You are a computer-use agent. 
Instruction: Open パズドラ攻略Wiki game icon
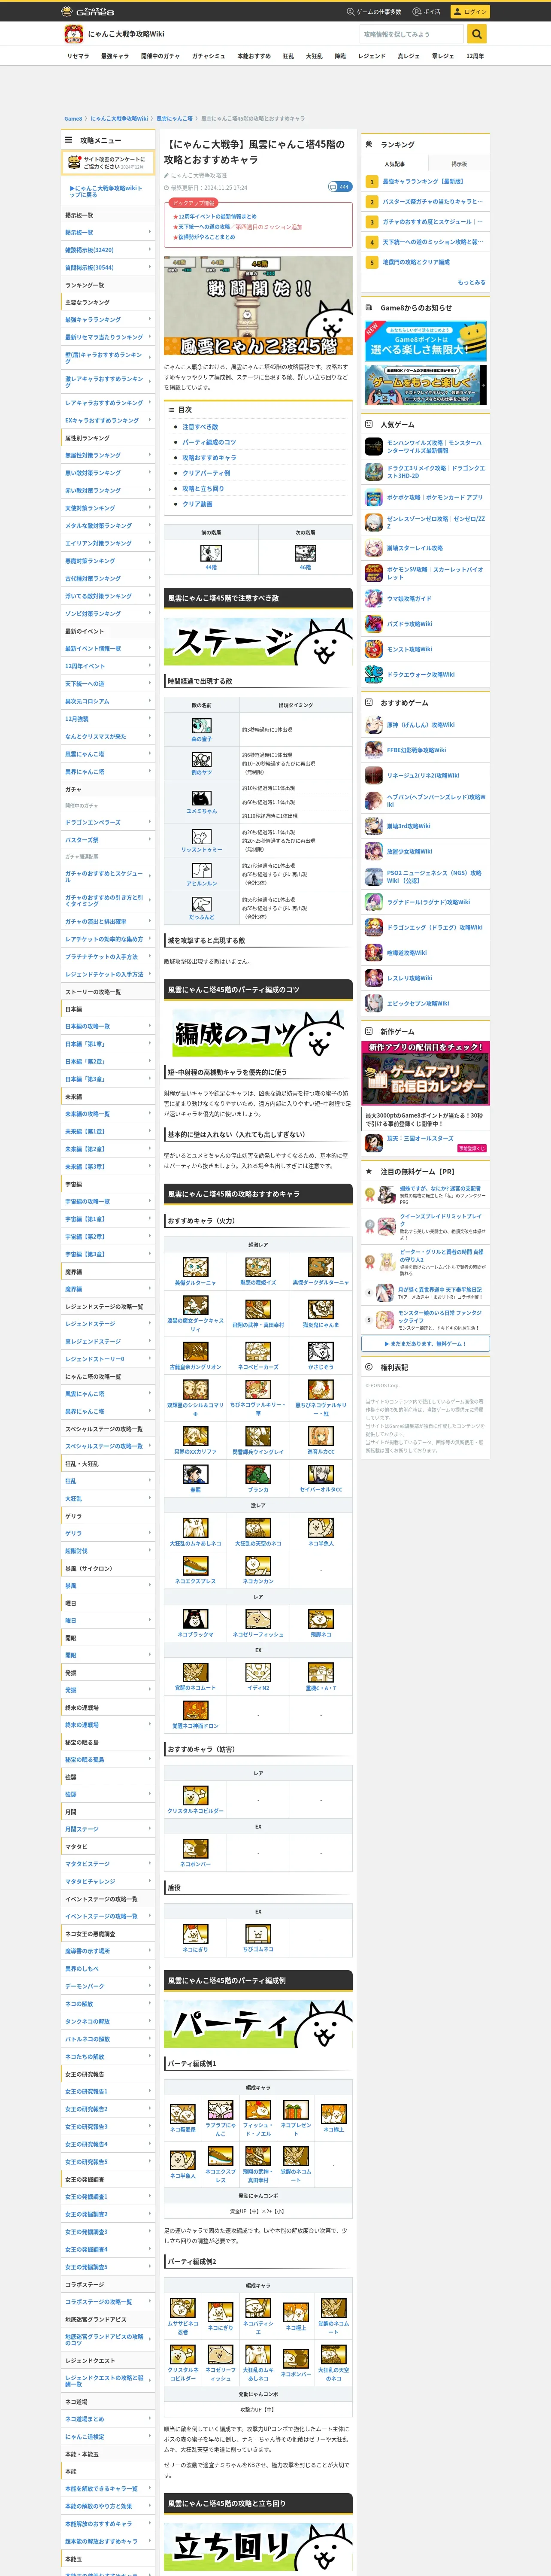pos(374,623)
